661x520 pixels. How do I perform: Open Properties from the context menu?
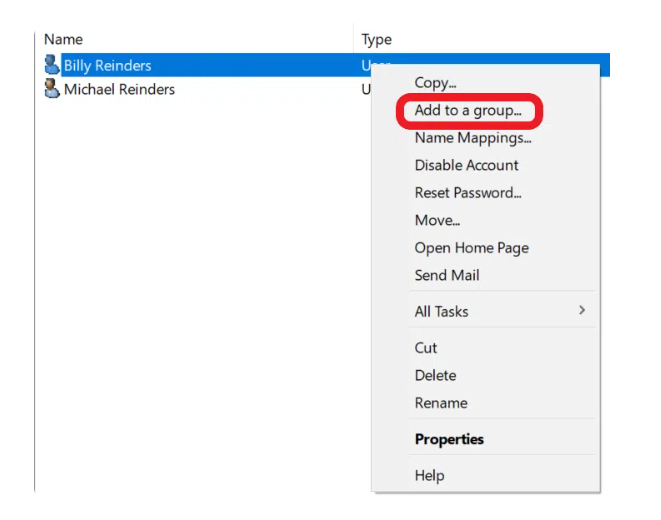[449, 439]
